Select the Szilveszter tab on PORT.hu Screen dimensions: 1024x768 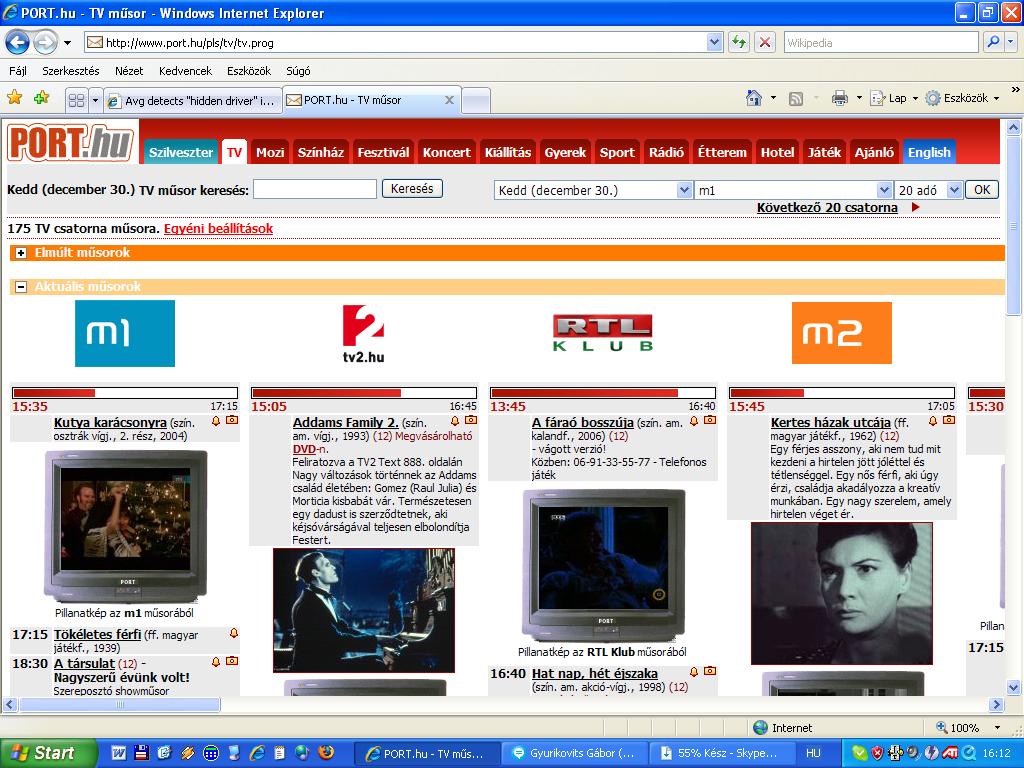click(x=181, y=152)
